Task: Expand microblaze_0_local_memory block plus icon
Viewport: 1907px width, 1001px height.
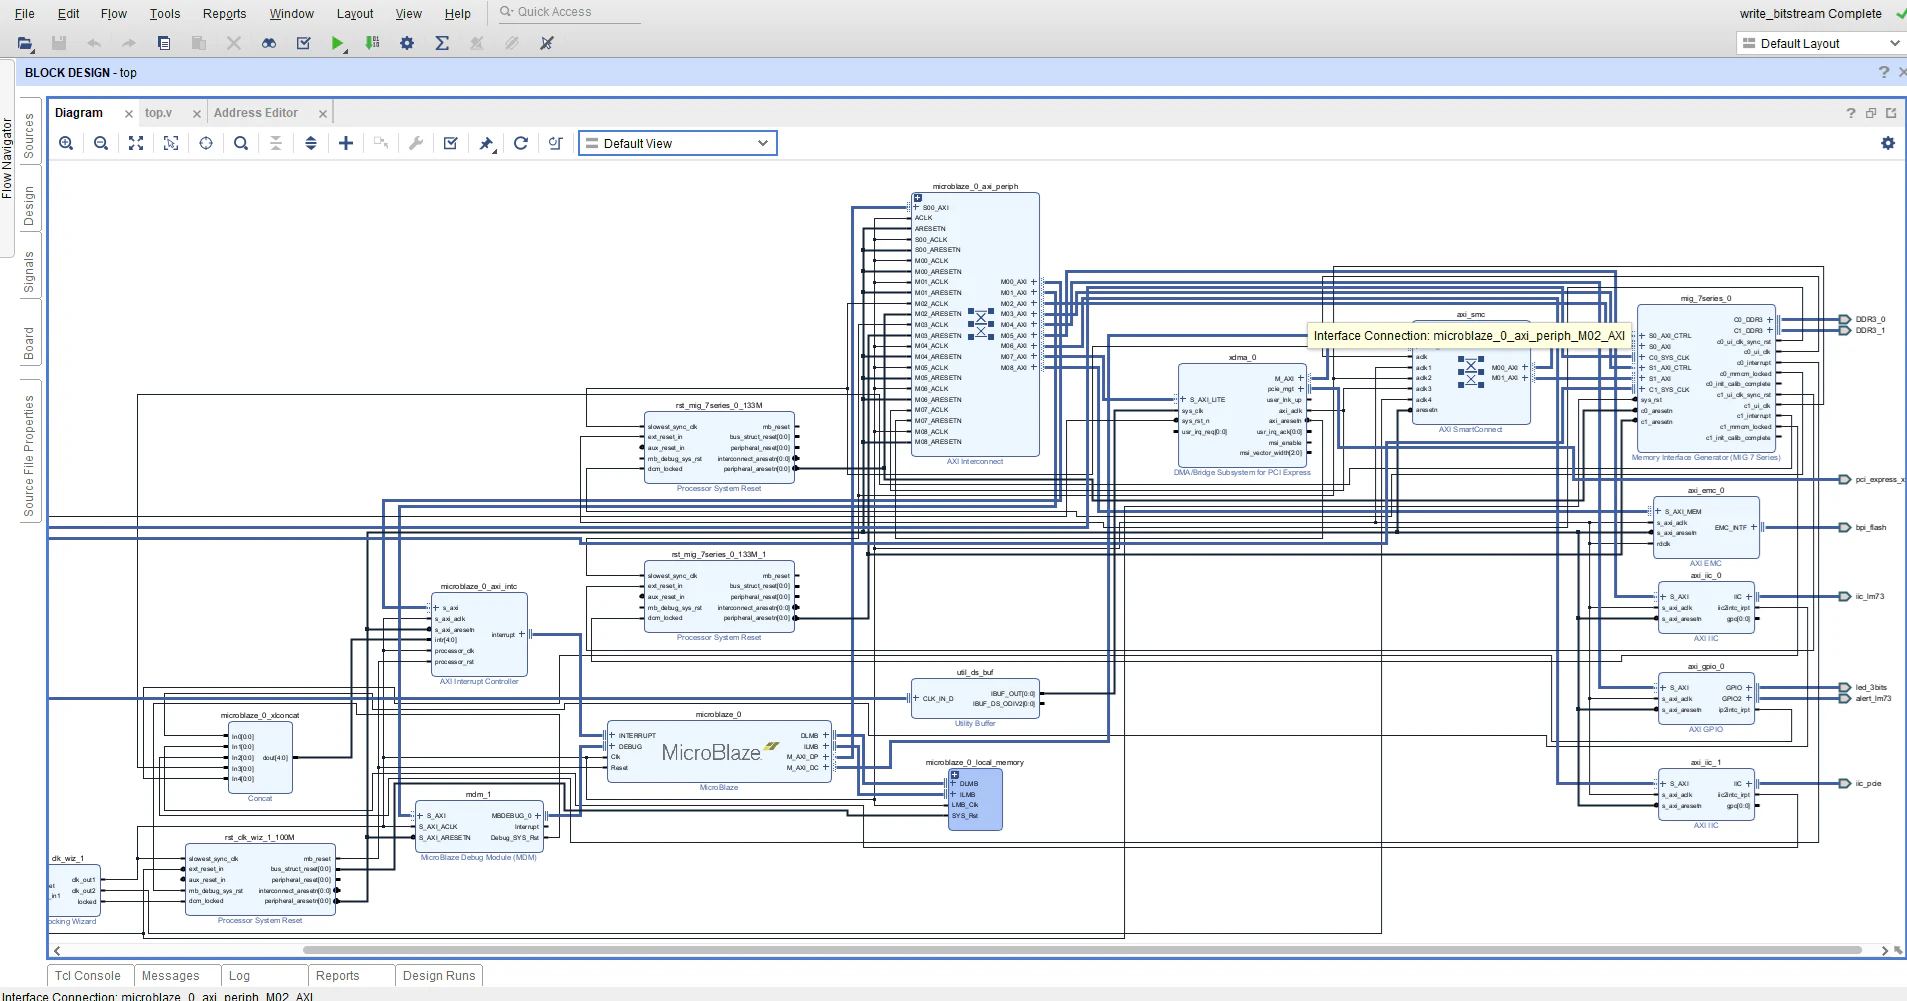Action: [954, 775]
